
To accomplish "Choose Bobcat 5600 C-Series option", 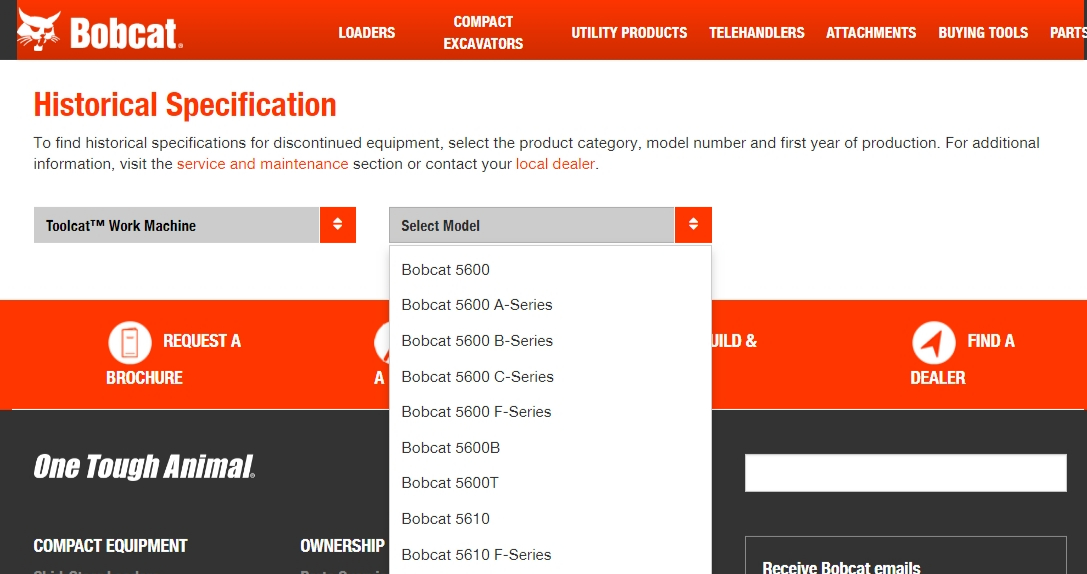I will [477, 377].
